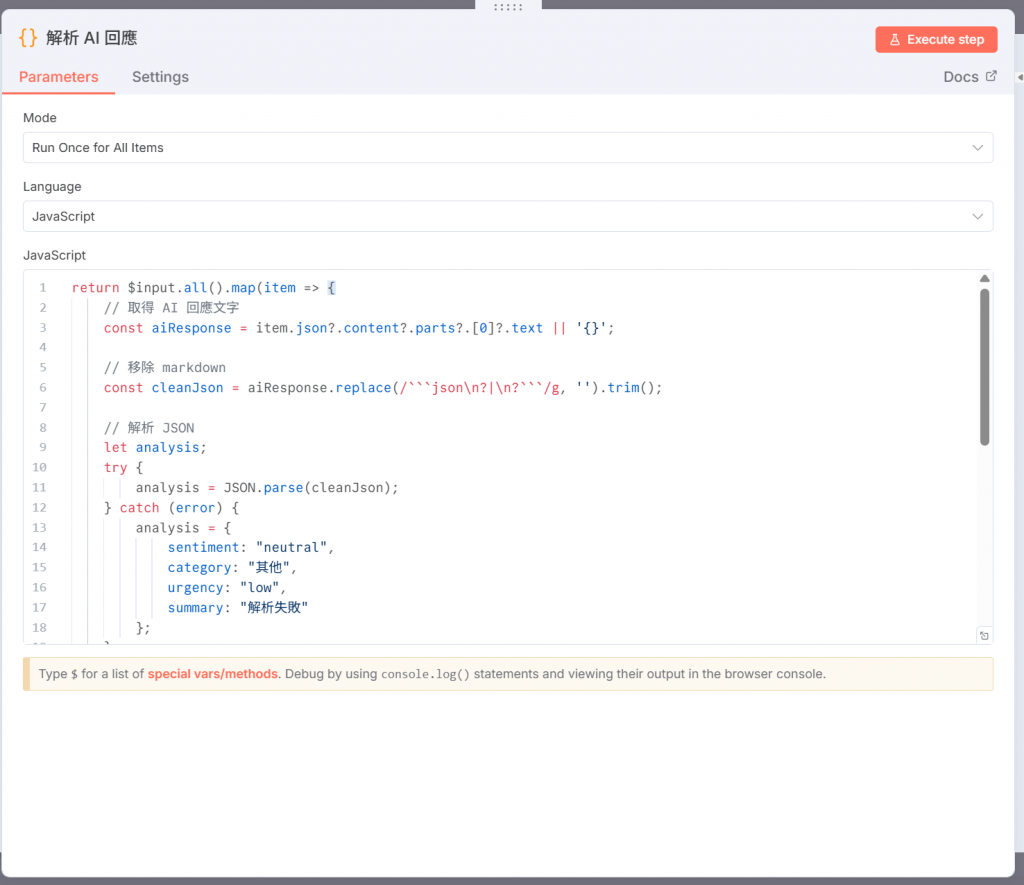Image resolution: width=1024 pixels, height=885 pixels.
Task: Switch to the Settings tab
Action: pos(160,77)
